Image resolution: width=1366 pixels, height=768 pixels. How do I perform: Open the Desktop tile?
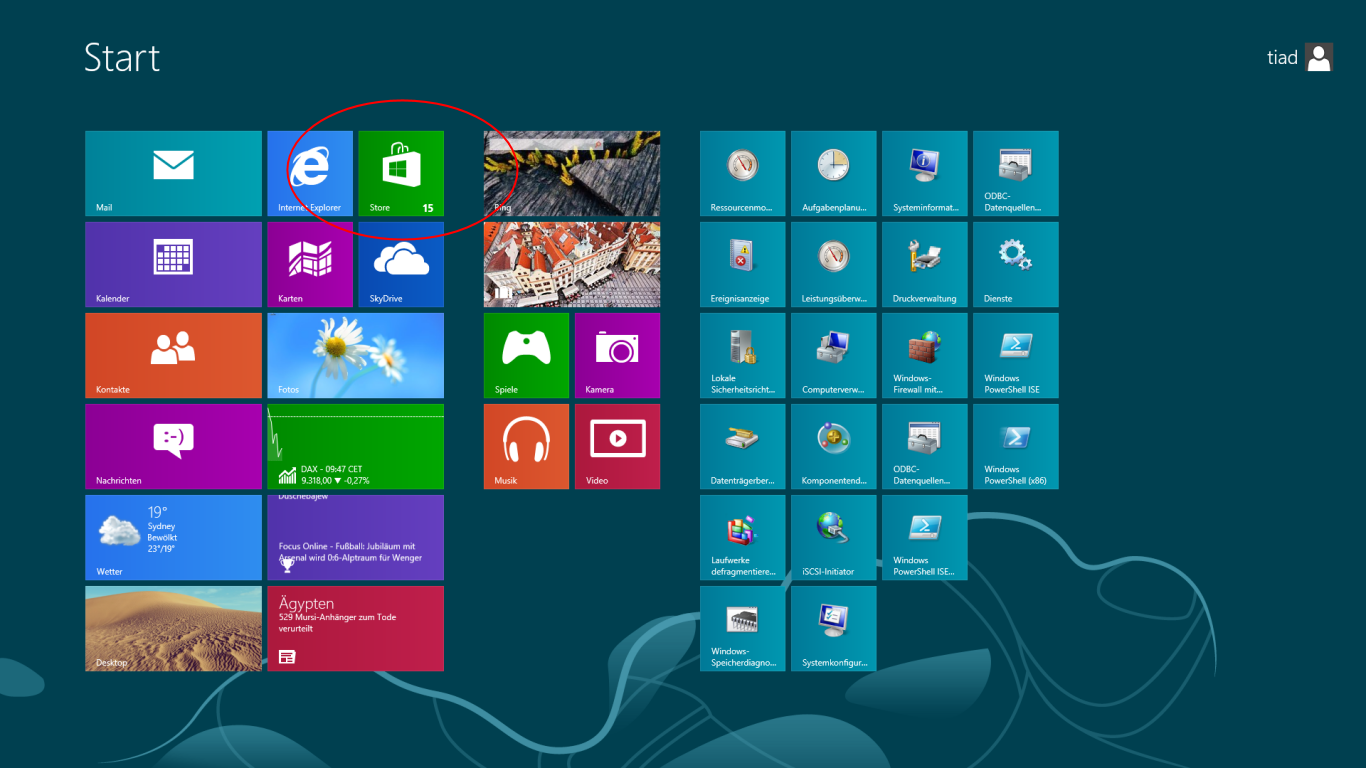tap(173, 628)
